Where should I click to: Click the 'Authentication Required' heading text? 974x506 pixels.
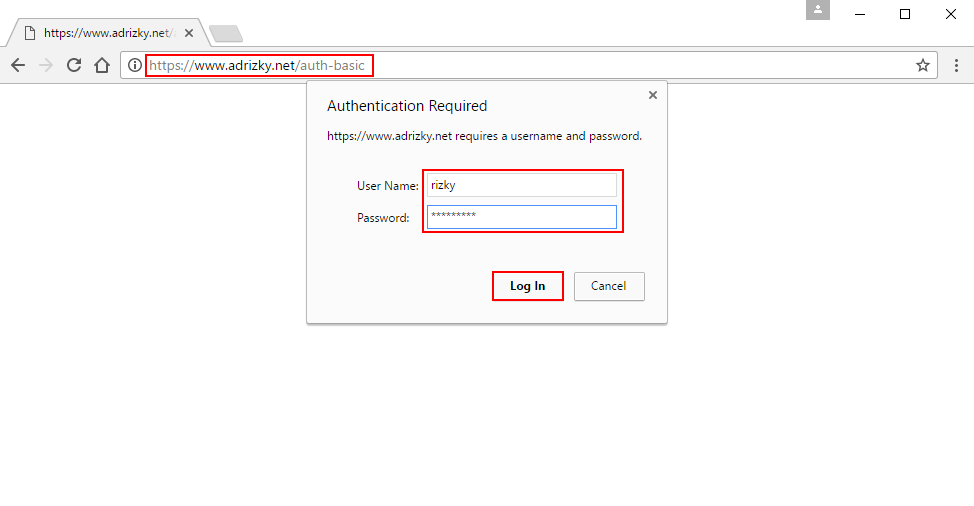[407, 106]
